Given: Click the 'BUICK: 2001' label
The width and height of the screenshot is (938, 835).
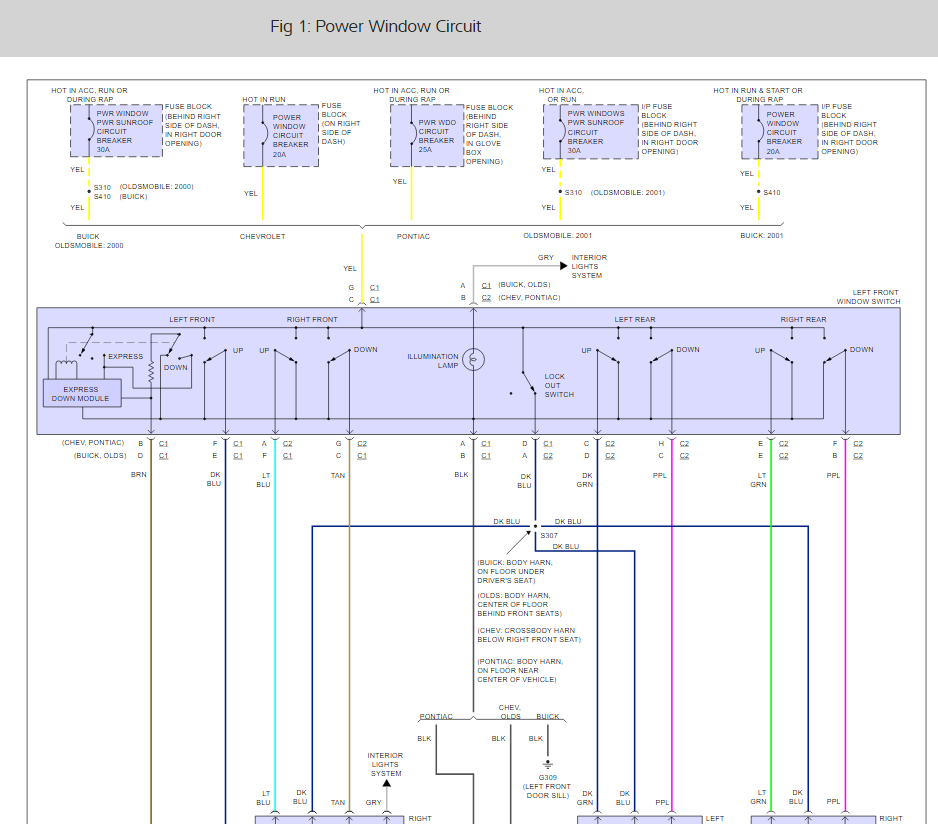Looking at the screenshot, I should (762, 235).
